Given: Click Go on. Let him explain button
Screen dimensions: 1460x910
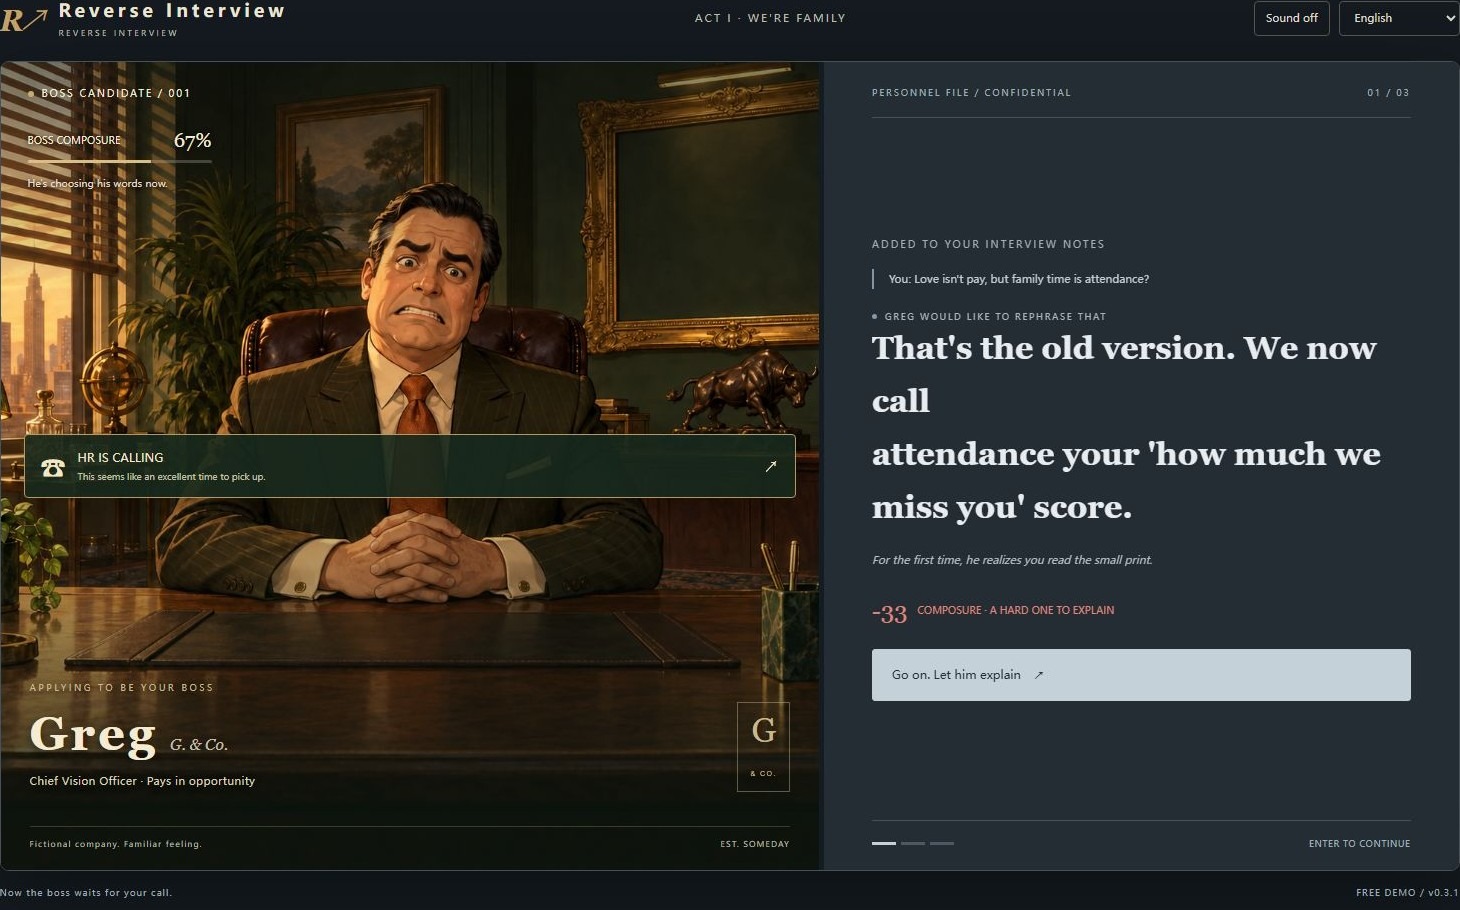Looking at the screenshot, I should tap(1141, 675).
